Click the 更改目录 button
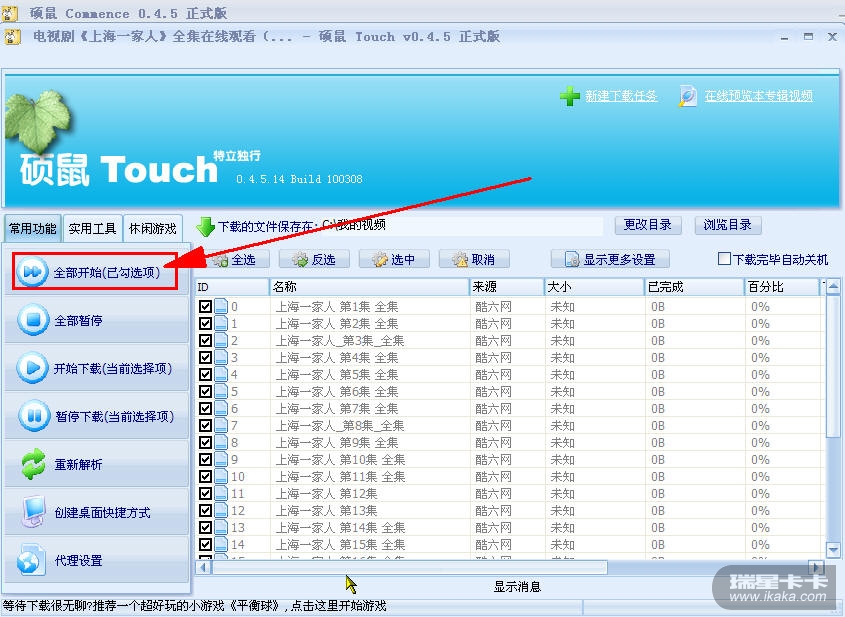The height and width of the screenshot is (617, 845). click(648, 225)
